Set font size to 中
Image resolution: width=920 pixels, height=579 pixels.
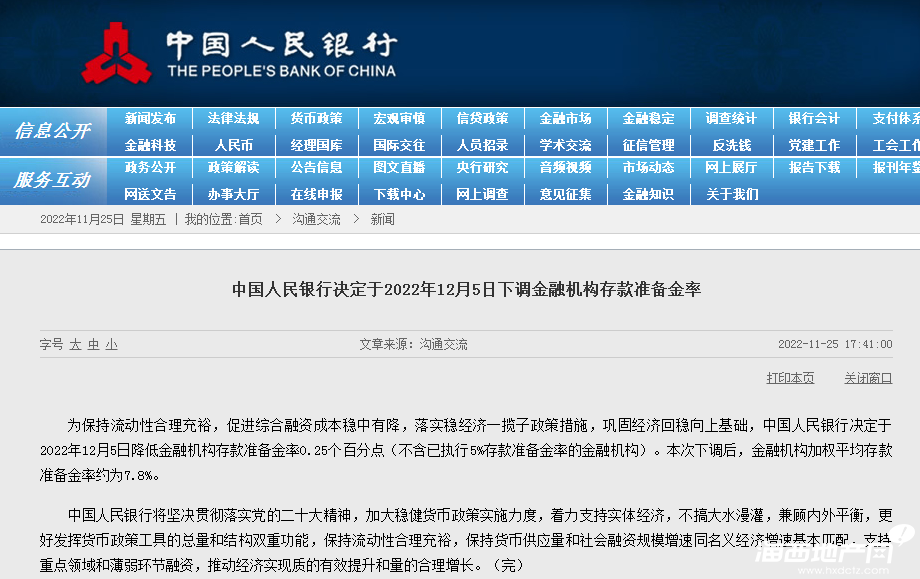93,344
